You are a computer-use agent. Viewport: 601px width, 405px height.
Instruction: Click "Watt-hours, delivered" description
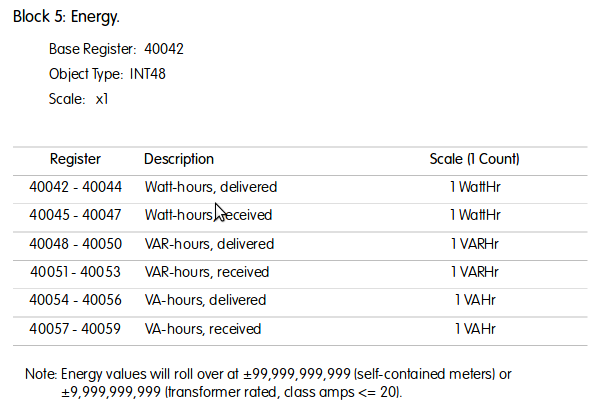[x=211, y=187]
